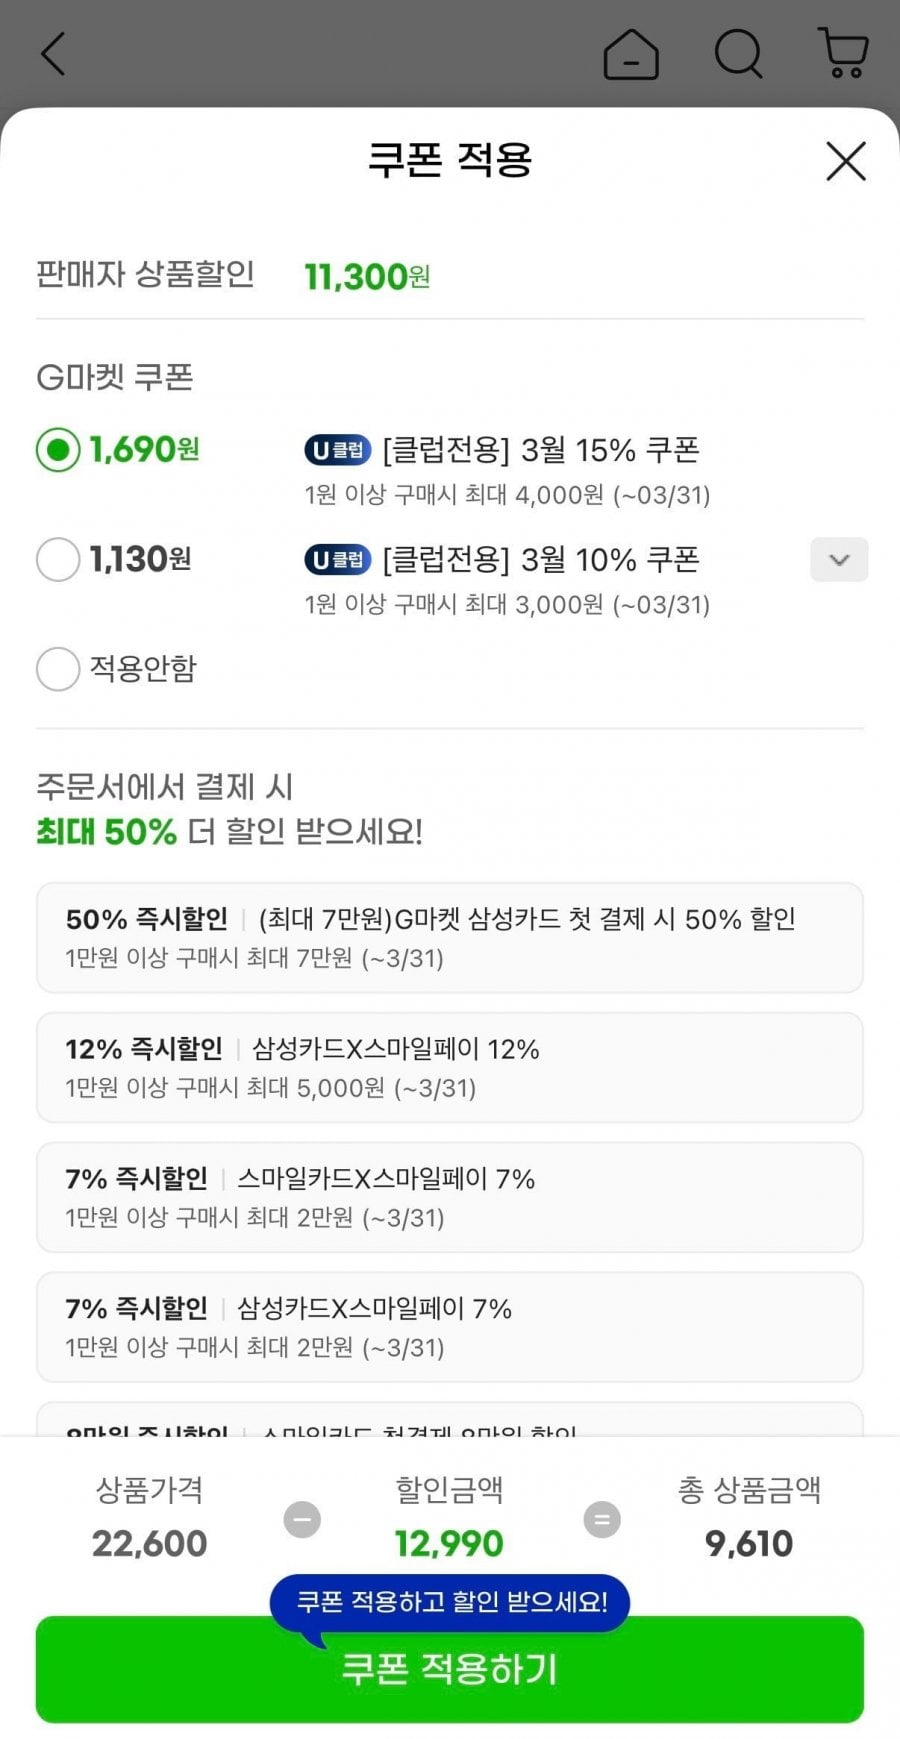Screen dimensions: 900x1739
Task: Select the 1,130원 10% coupon radio
Action: [x=58, y=559]
